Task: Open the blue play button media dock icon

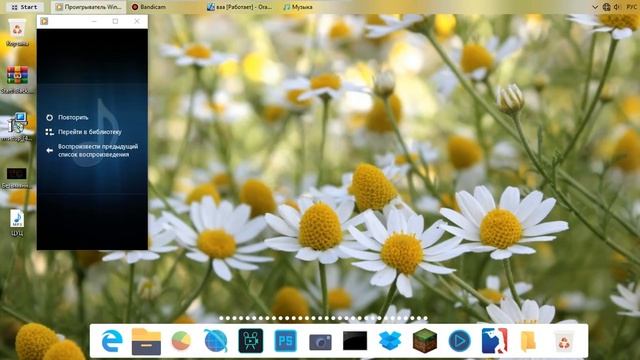Action: point(460,341)
